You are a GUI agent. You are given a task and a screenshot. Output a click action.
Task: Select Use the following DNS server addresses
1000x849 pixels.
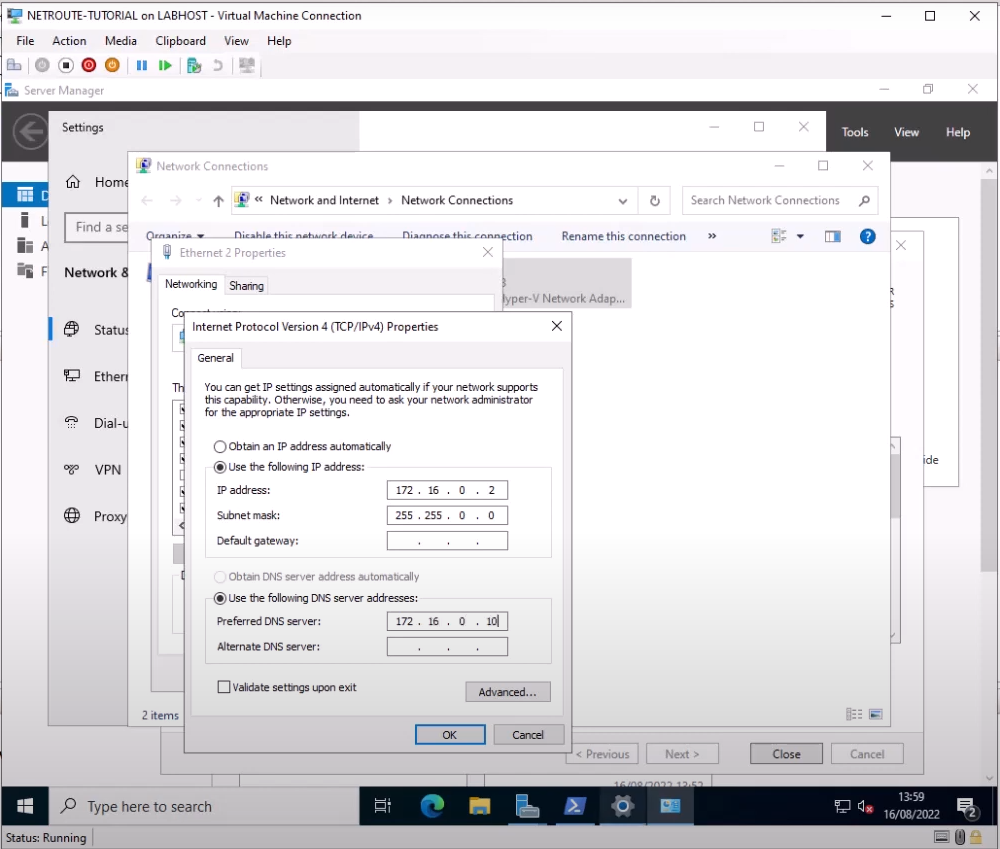pyautogui.click(x=219, y=598)
